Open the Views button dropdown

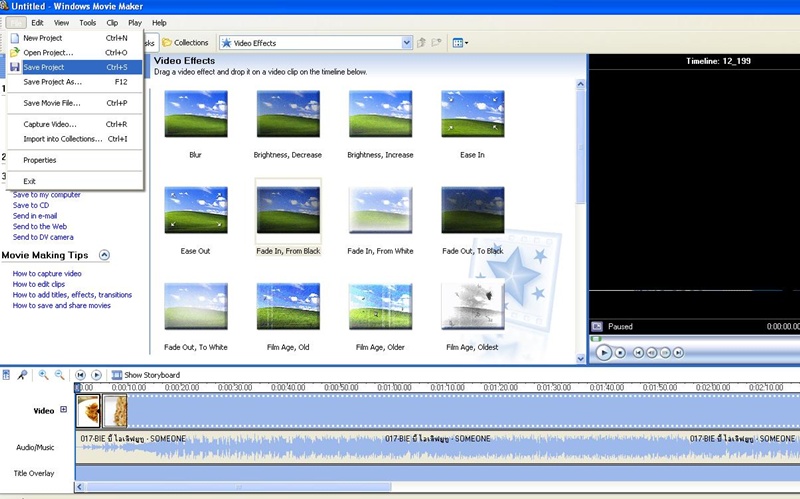(x=460, y=43)
